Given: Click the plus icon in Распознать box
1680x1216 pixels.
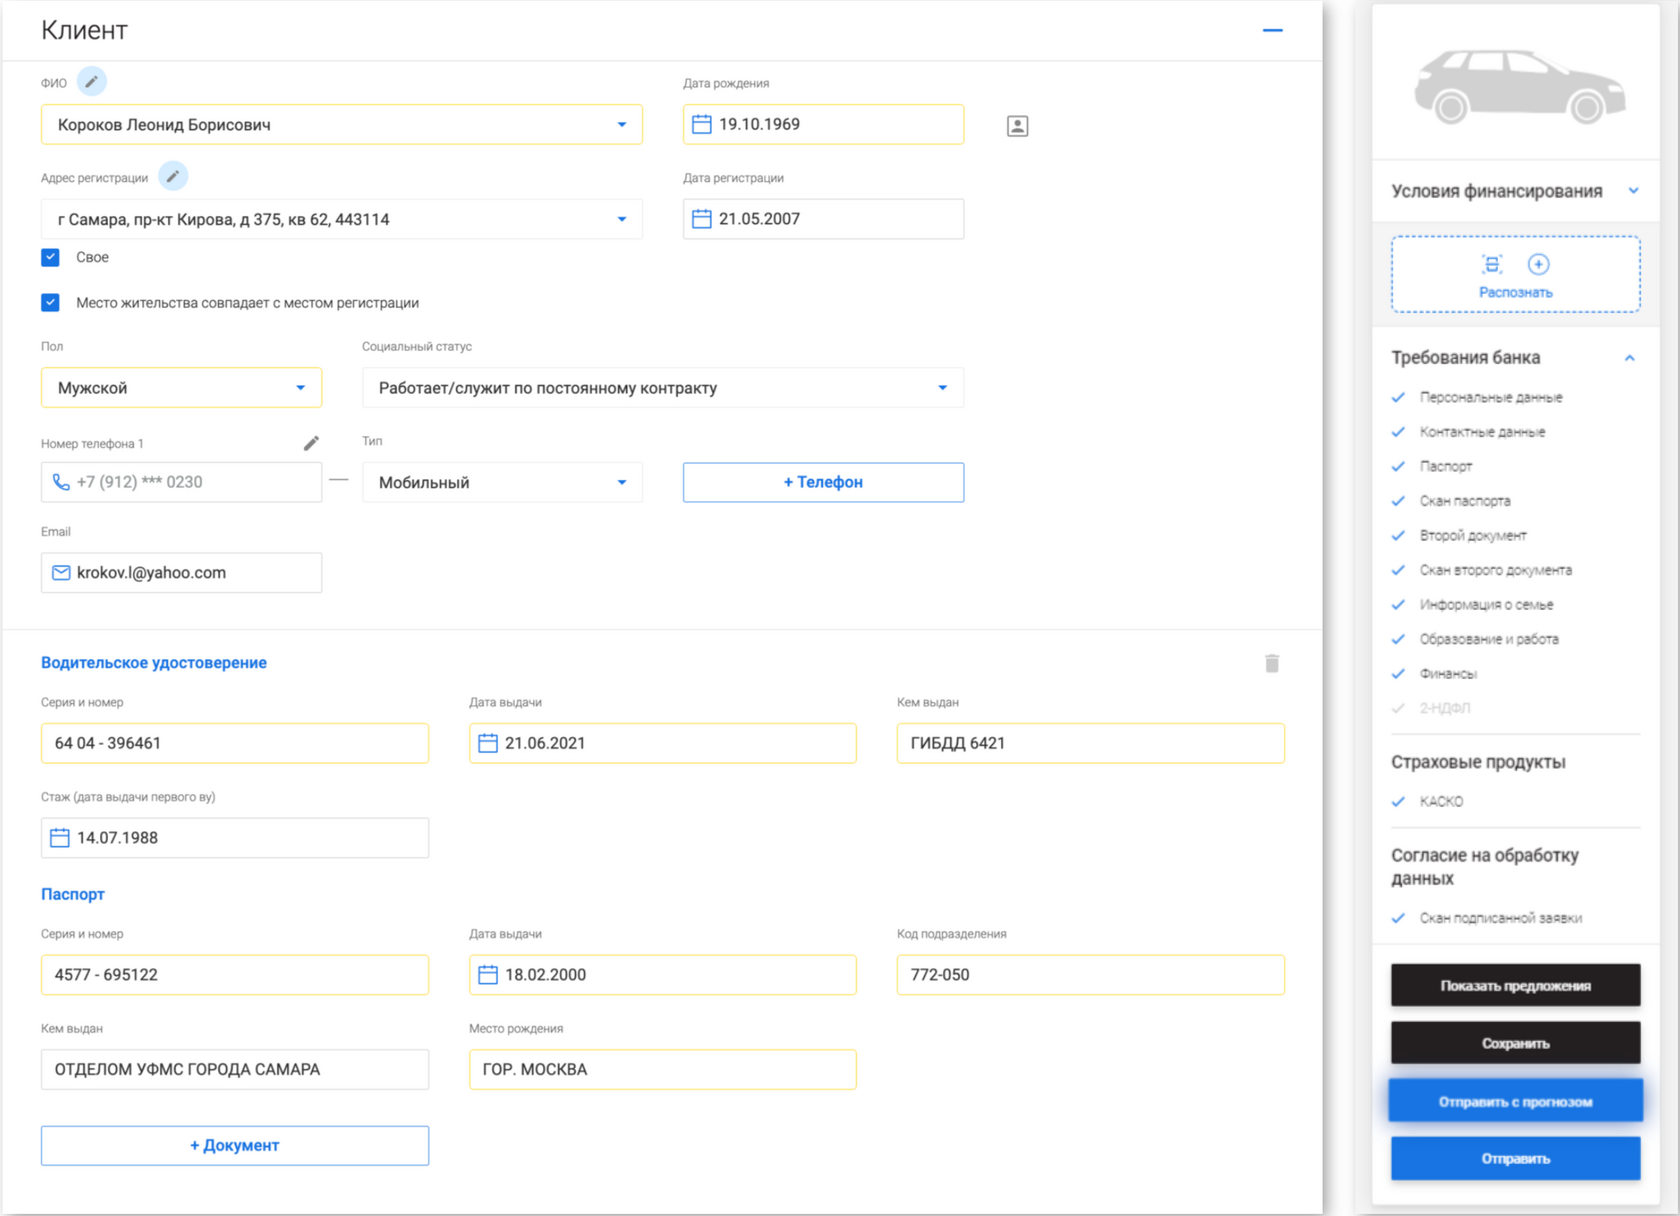Looking at the screenshot, I should (x=1538, y=265).
